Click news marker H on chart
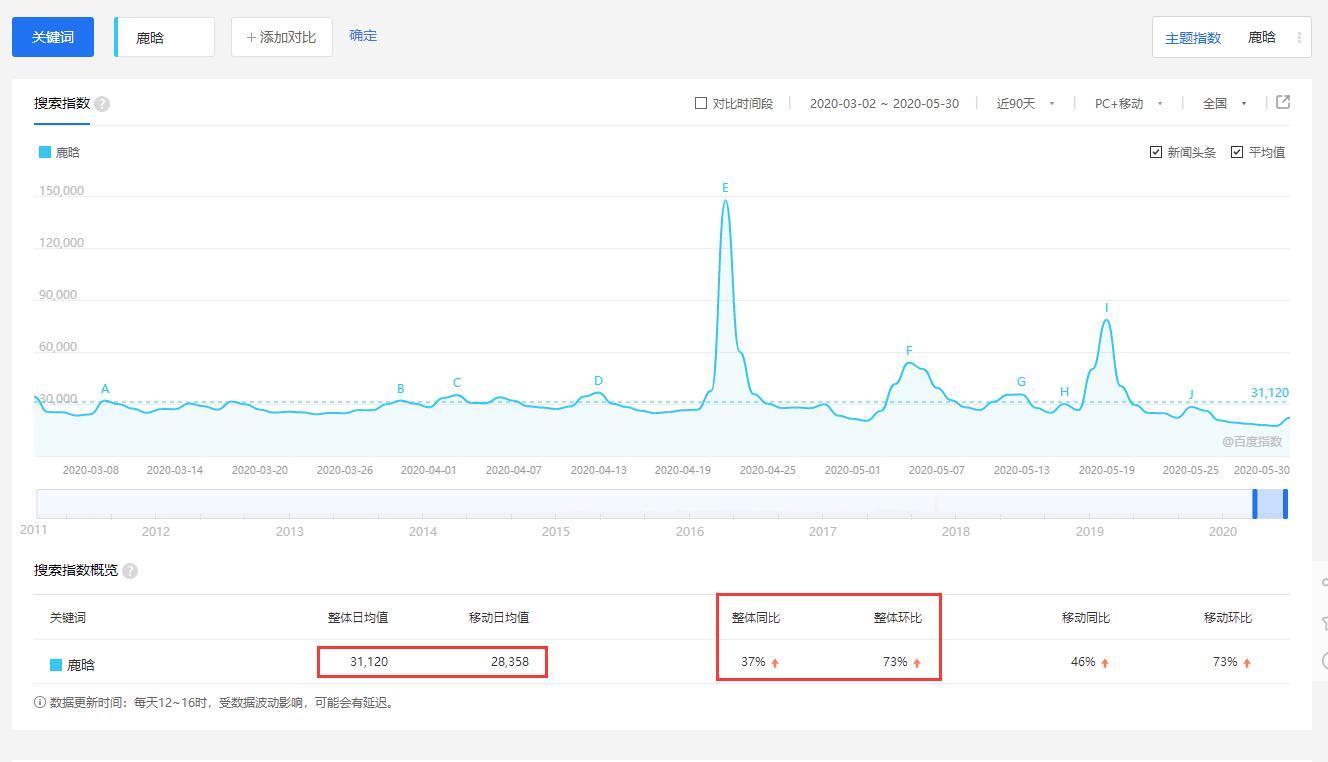The image size is (1328, 762). [1064, 391]
